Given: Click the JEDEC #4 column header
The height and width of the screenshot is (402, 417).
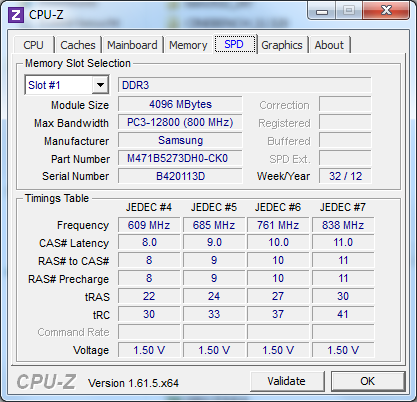Looking at the screenshot, I should point(149,207).
